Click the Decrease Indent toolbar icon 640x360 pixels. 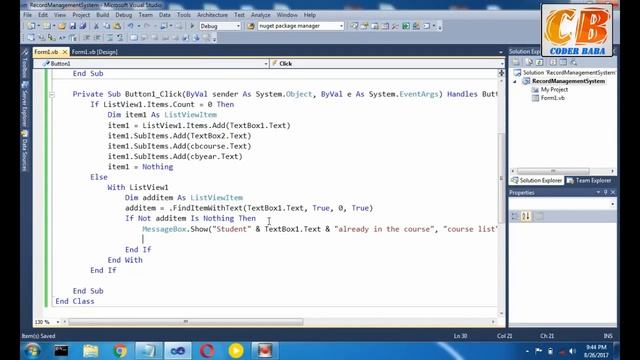(x=87, y=38)
